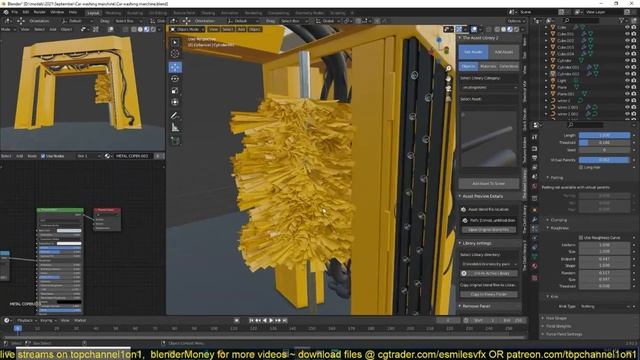Click the camera view gizmo in main viewport
The image size is (640, 360).
(x=448, y=88)
